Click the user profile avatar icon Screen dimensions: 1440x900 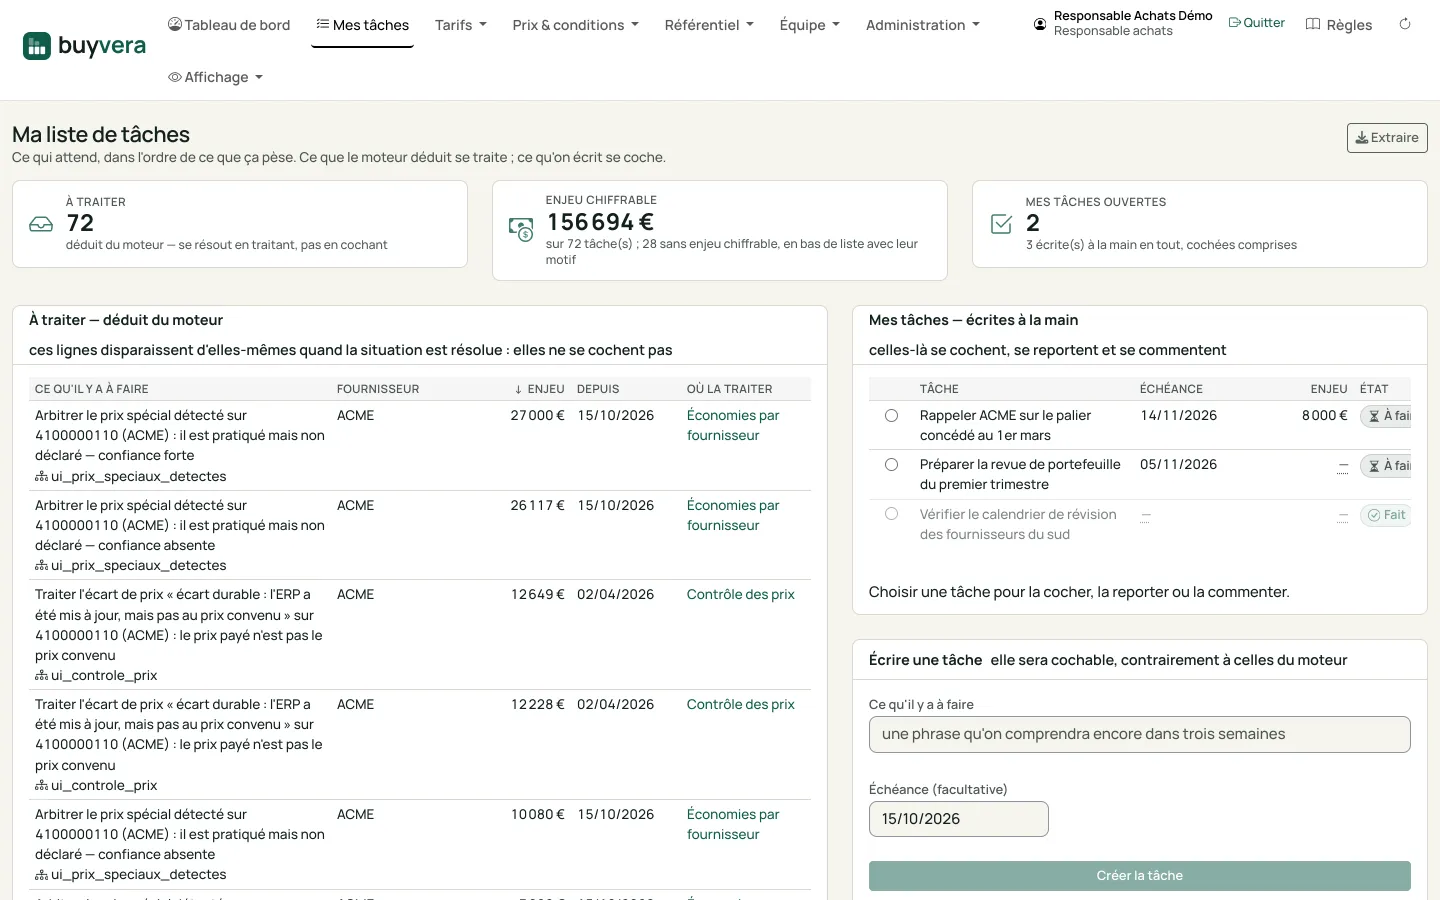point(1040,24)
